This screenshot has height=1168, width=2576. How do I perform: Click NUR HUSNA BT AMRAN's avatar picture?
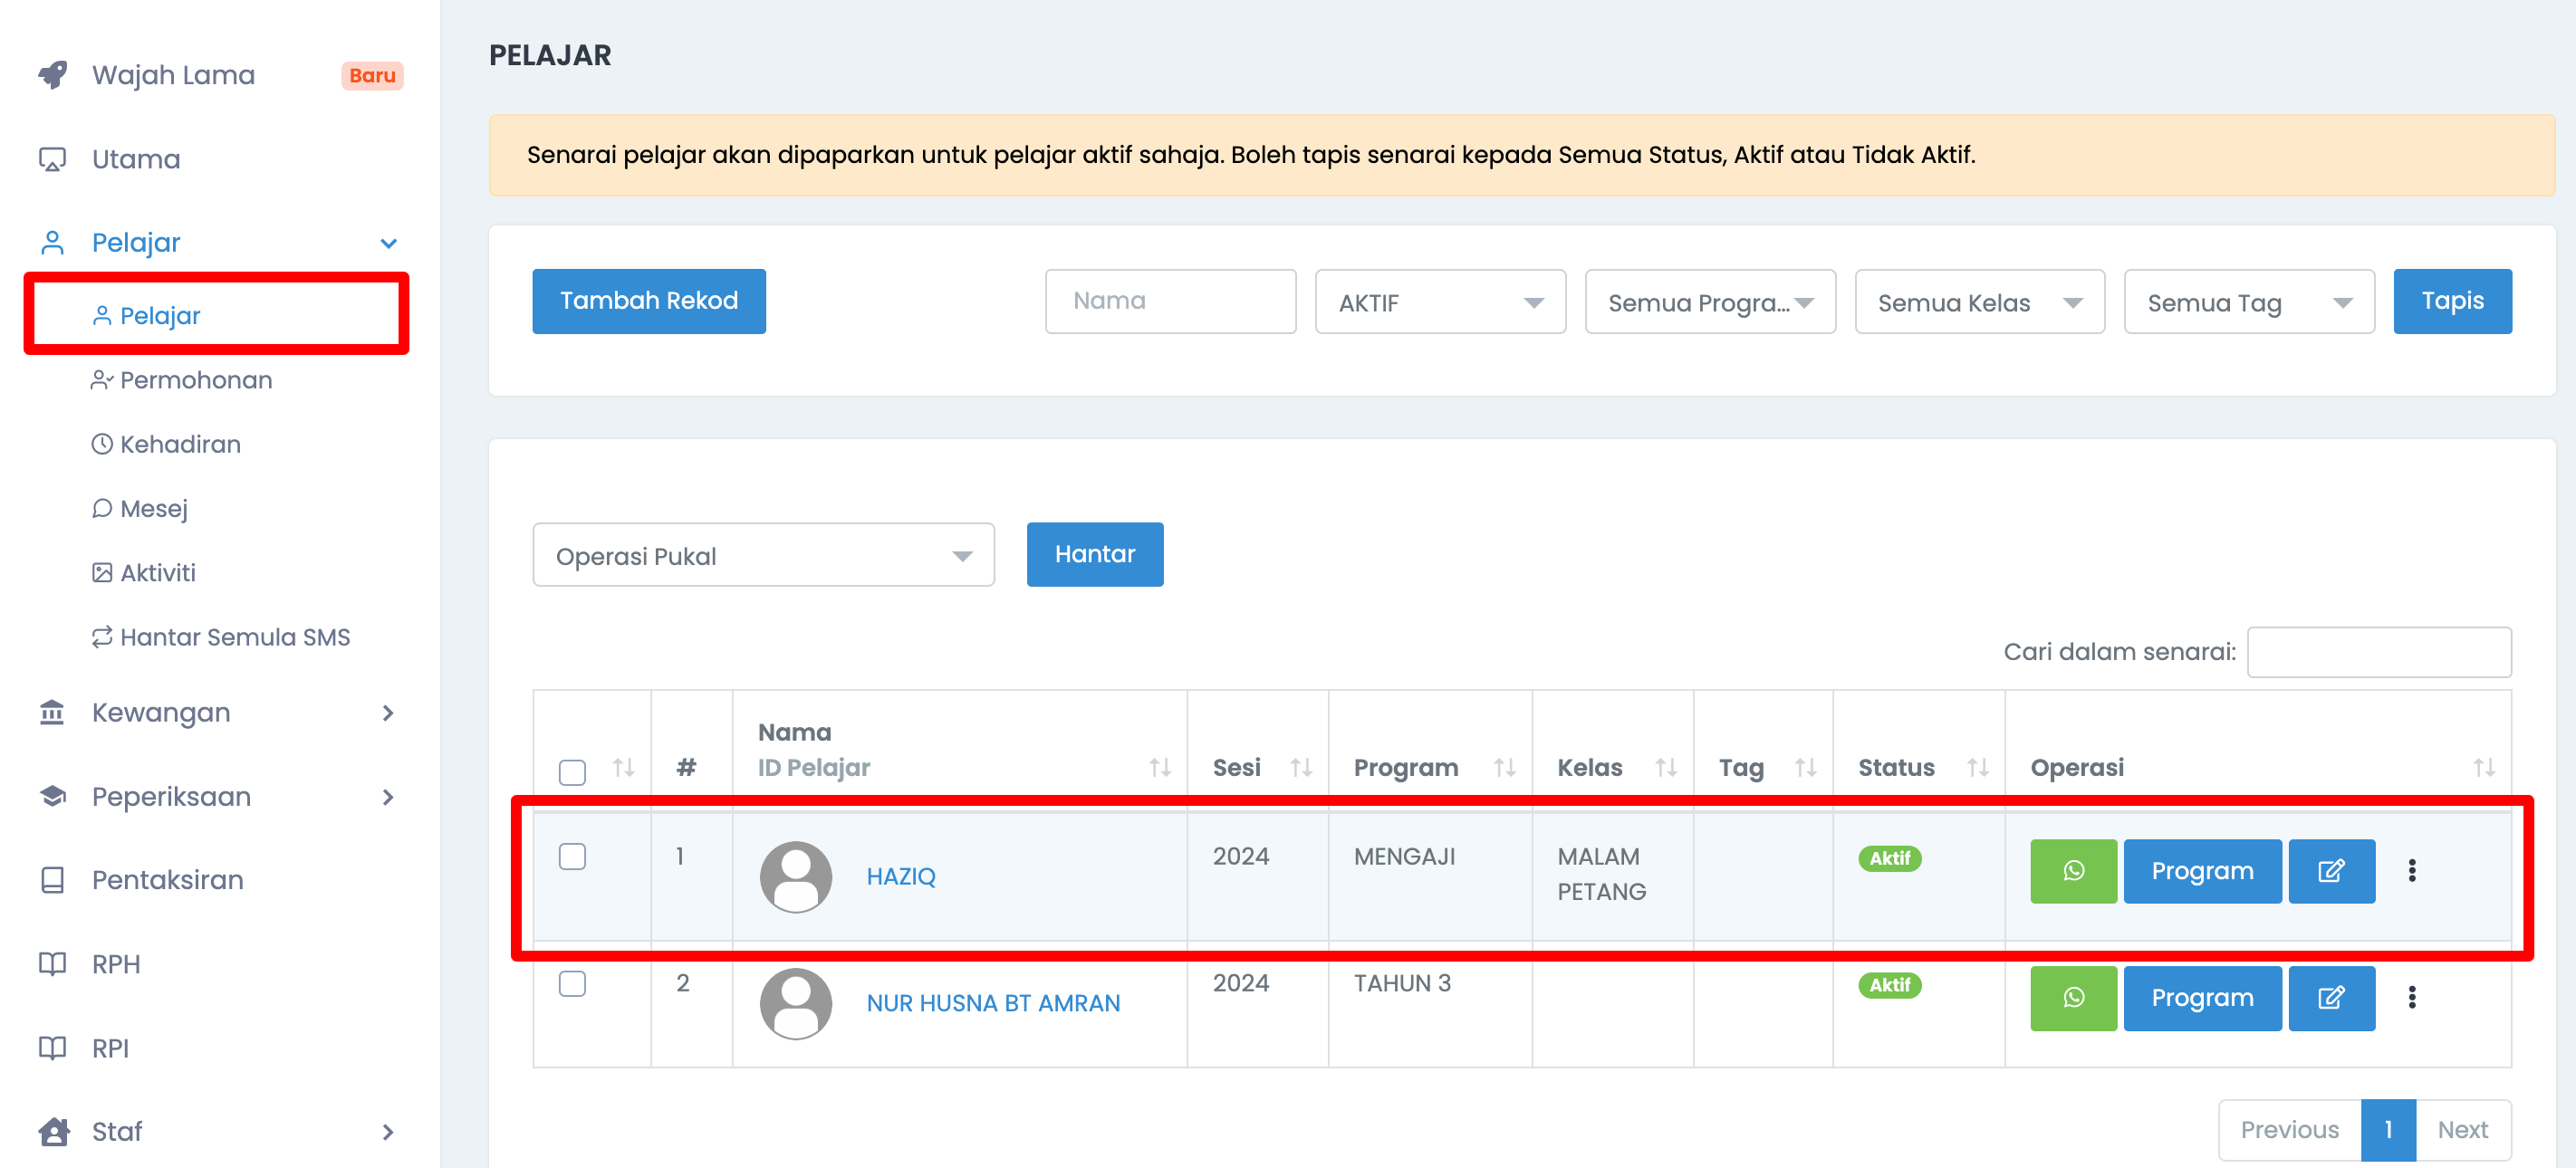(x=796, y=1003)
